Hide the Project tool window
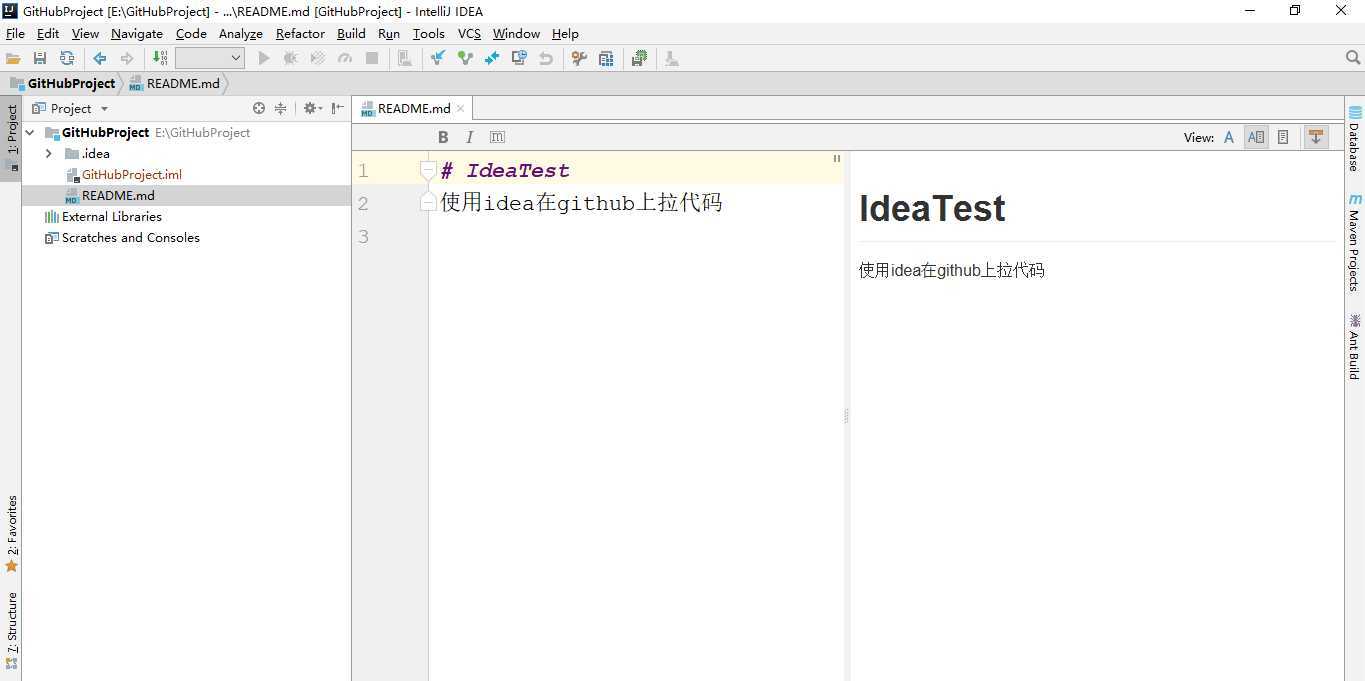This screenshot has width=1365, height=681. tap(338, 108)
